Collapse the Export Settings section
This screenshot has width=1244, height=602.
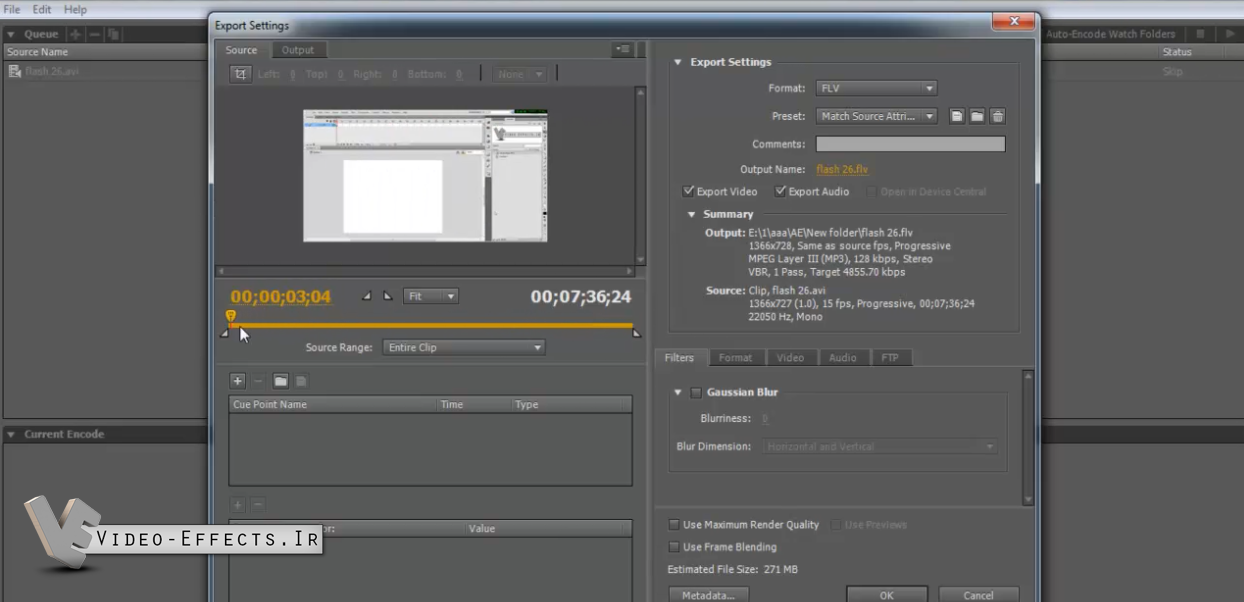point(677,62)
